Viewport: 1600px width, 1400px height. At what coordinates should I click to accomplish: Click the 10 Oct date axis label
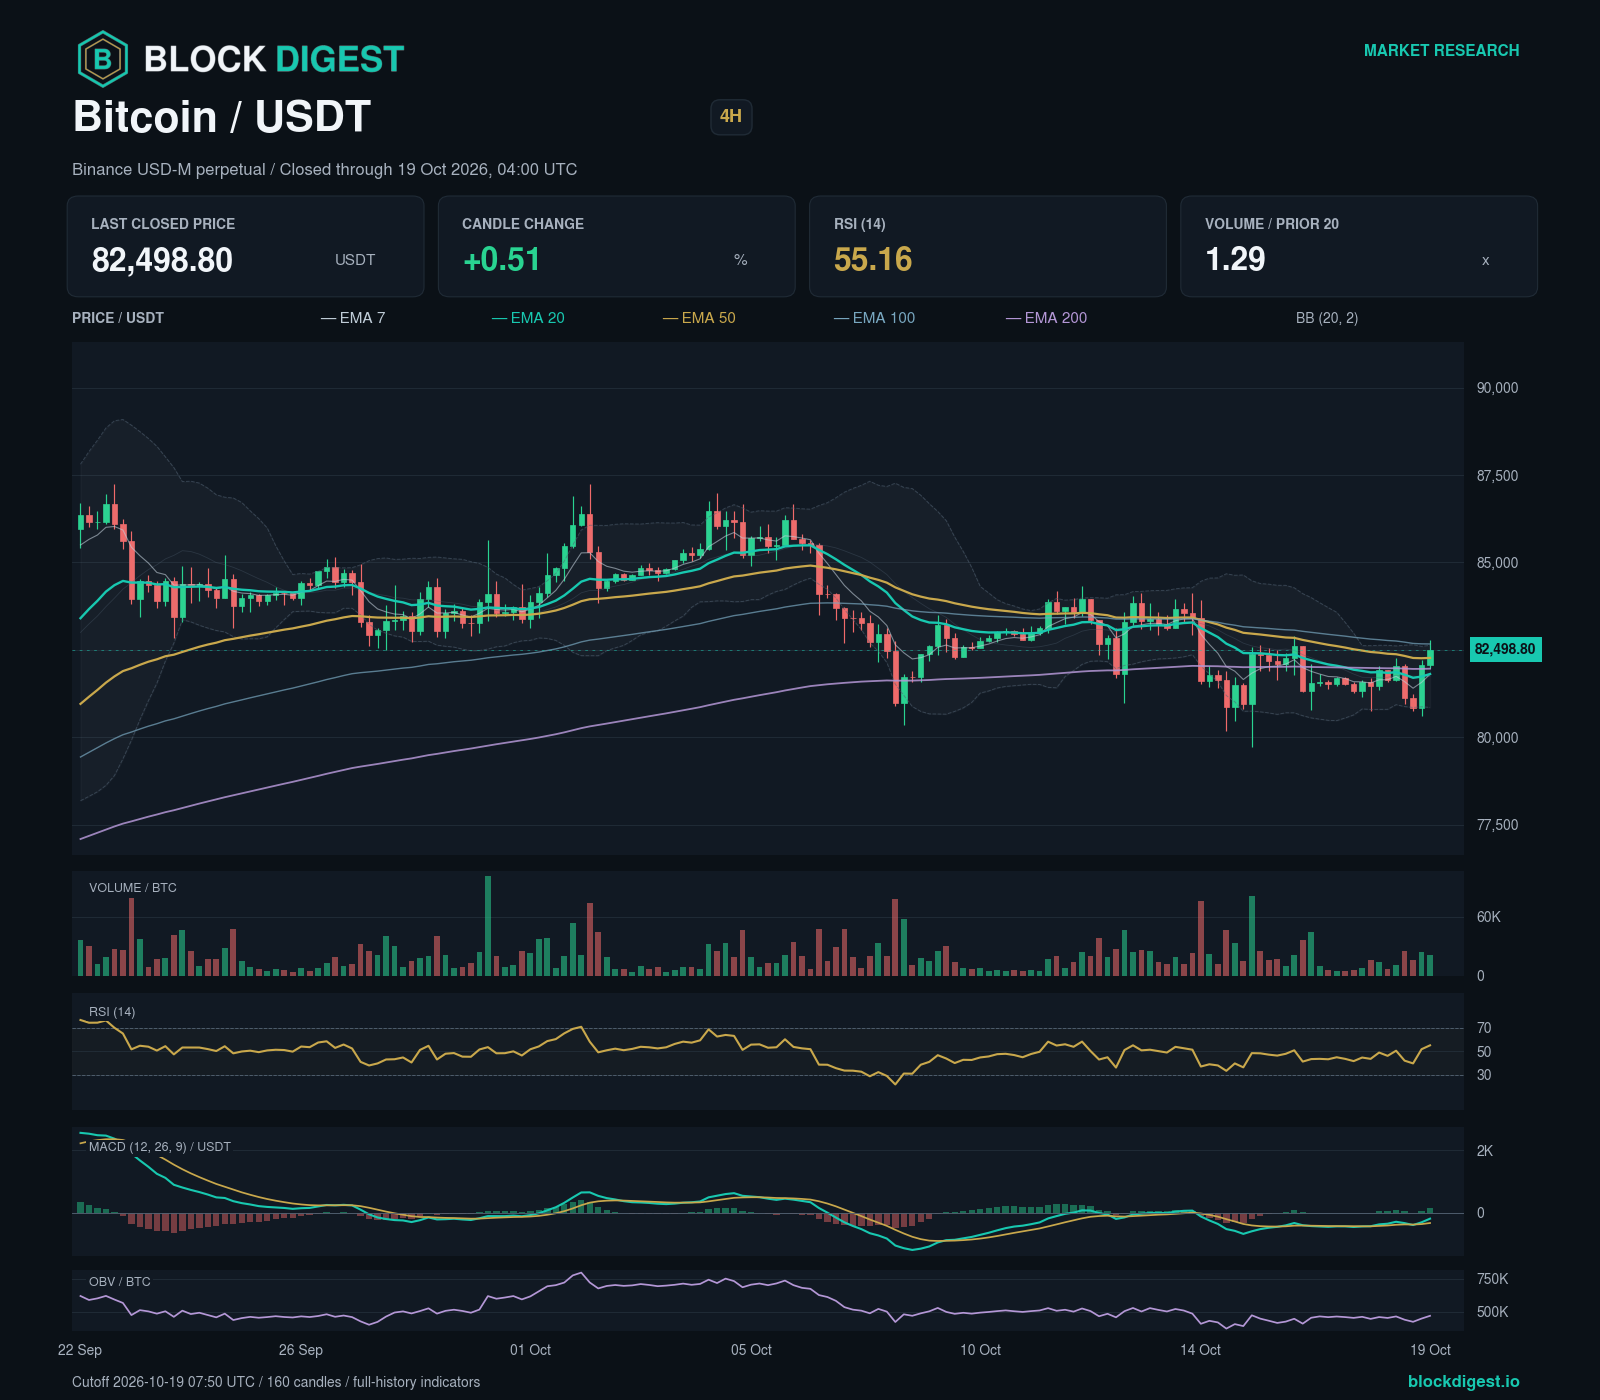click(980, 1350)
